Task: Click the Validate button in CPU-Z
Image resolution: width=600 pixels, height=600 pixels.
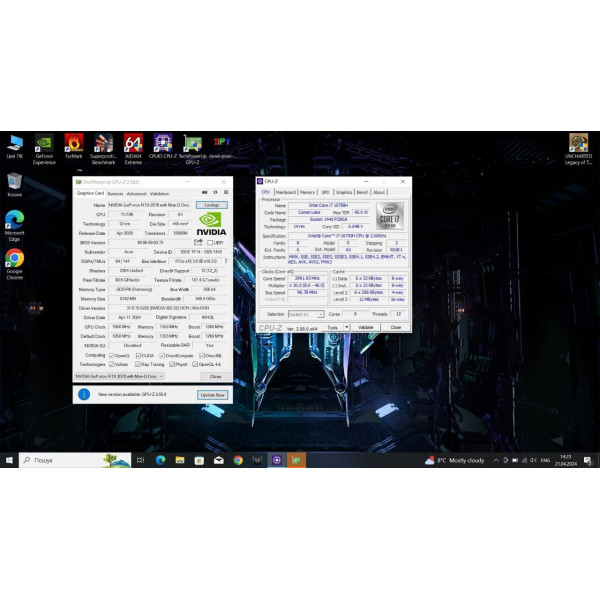Action: (365, 327)
